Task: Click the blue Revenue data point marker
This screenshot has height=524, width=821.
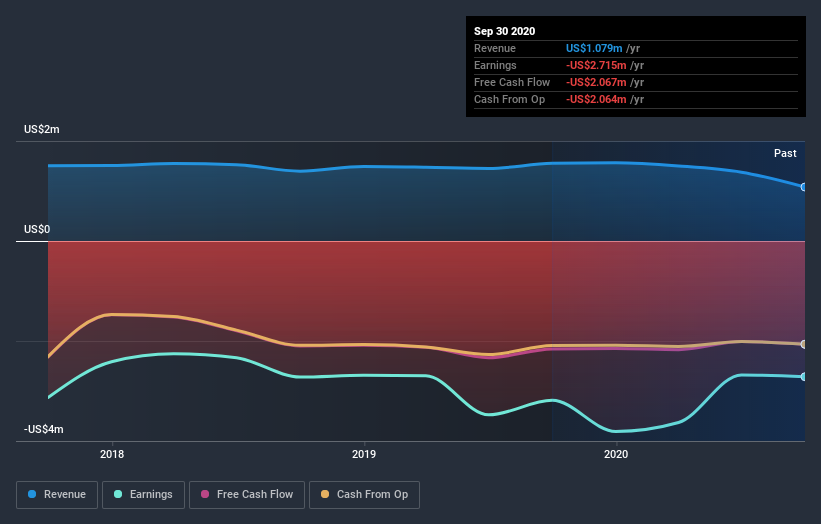Action: point(804,187)
